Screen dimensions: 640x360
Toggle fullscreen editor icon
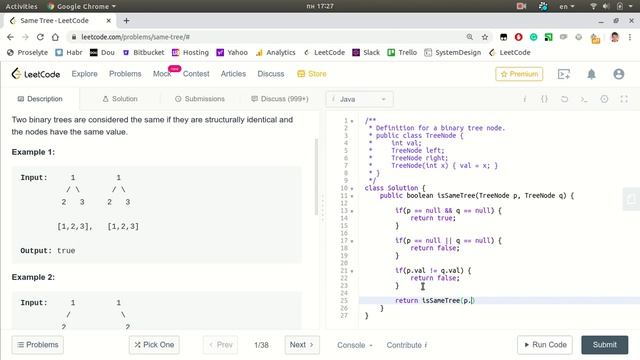pos(624,99)
